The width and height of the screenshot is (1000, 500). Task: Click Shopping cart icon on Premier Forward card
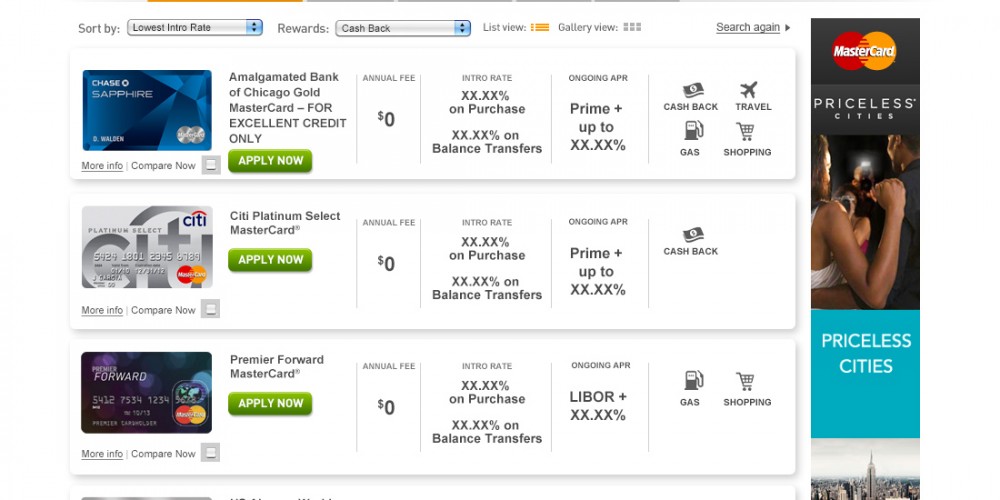[745, 381]
